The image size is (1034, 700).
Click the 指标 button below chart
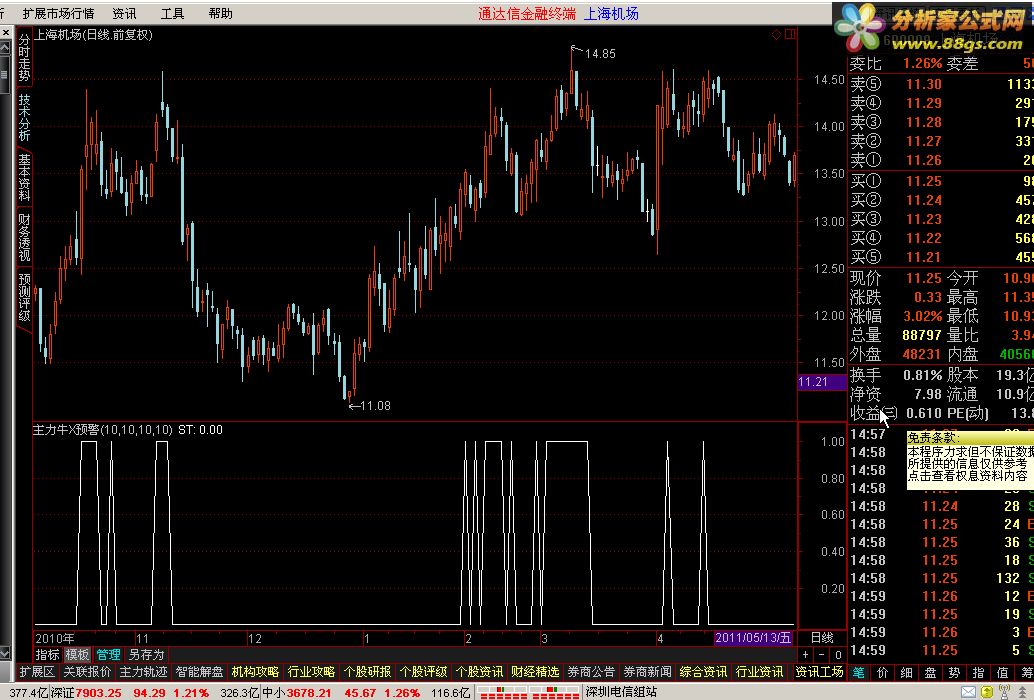point(47,655)
